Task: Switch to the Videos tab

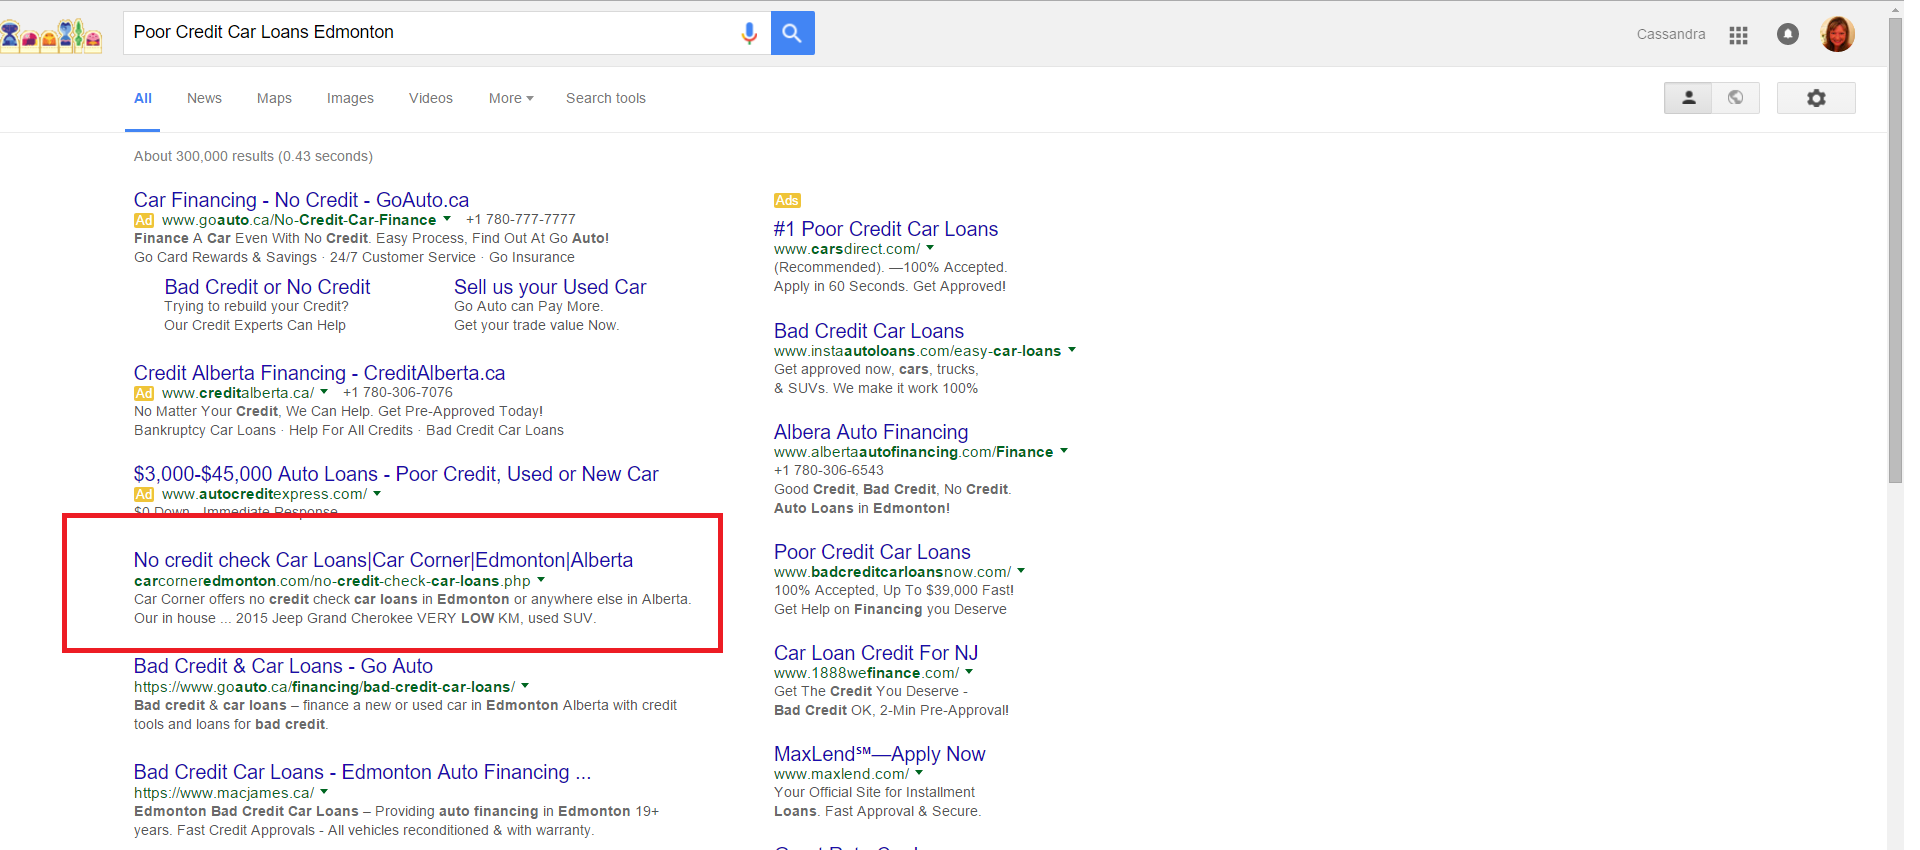Action: click(431, 98)
